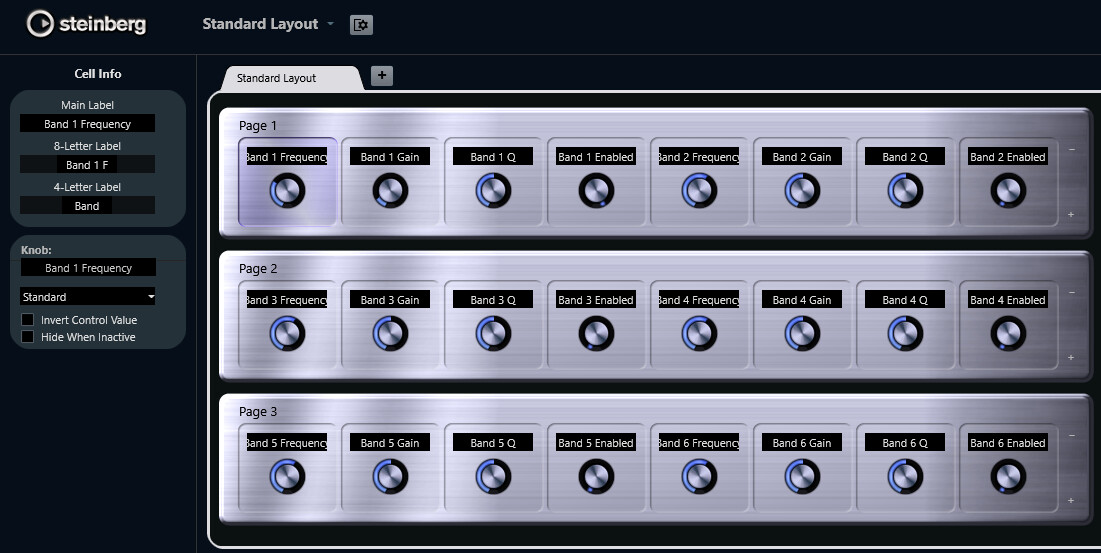The width and height of the screenshot is (1101, 553).
Task: Select the Band 1 Enabled knob
Action: [596, 191]
